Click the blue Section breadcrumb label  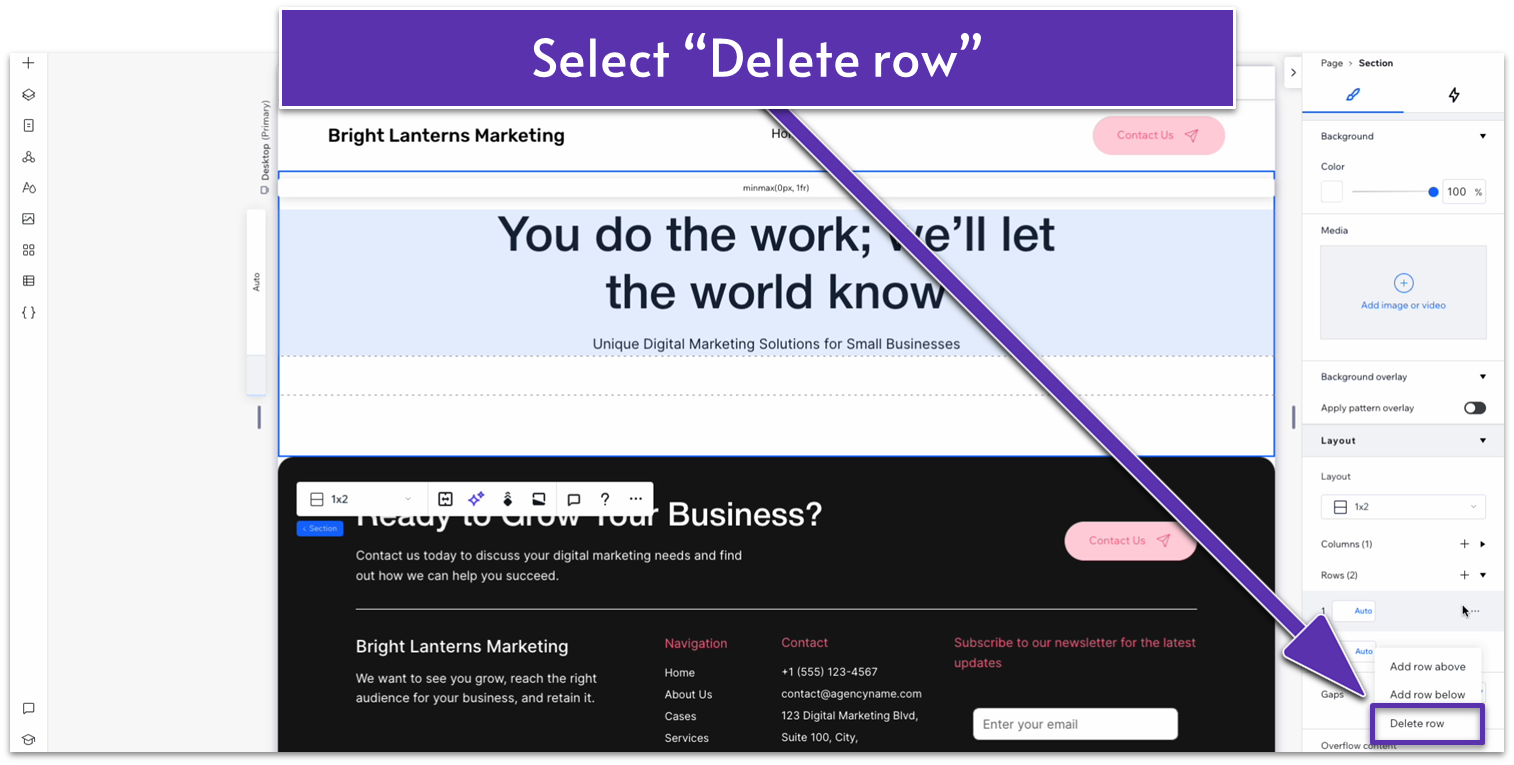click(320, 528)
